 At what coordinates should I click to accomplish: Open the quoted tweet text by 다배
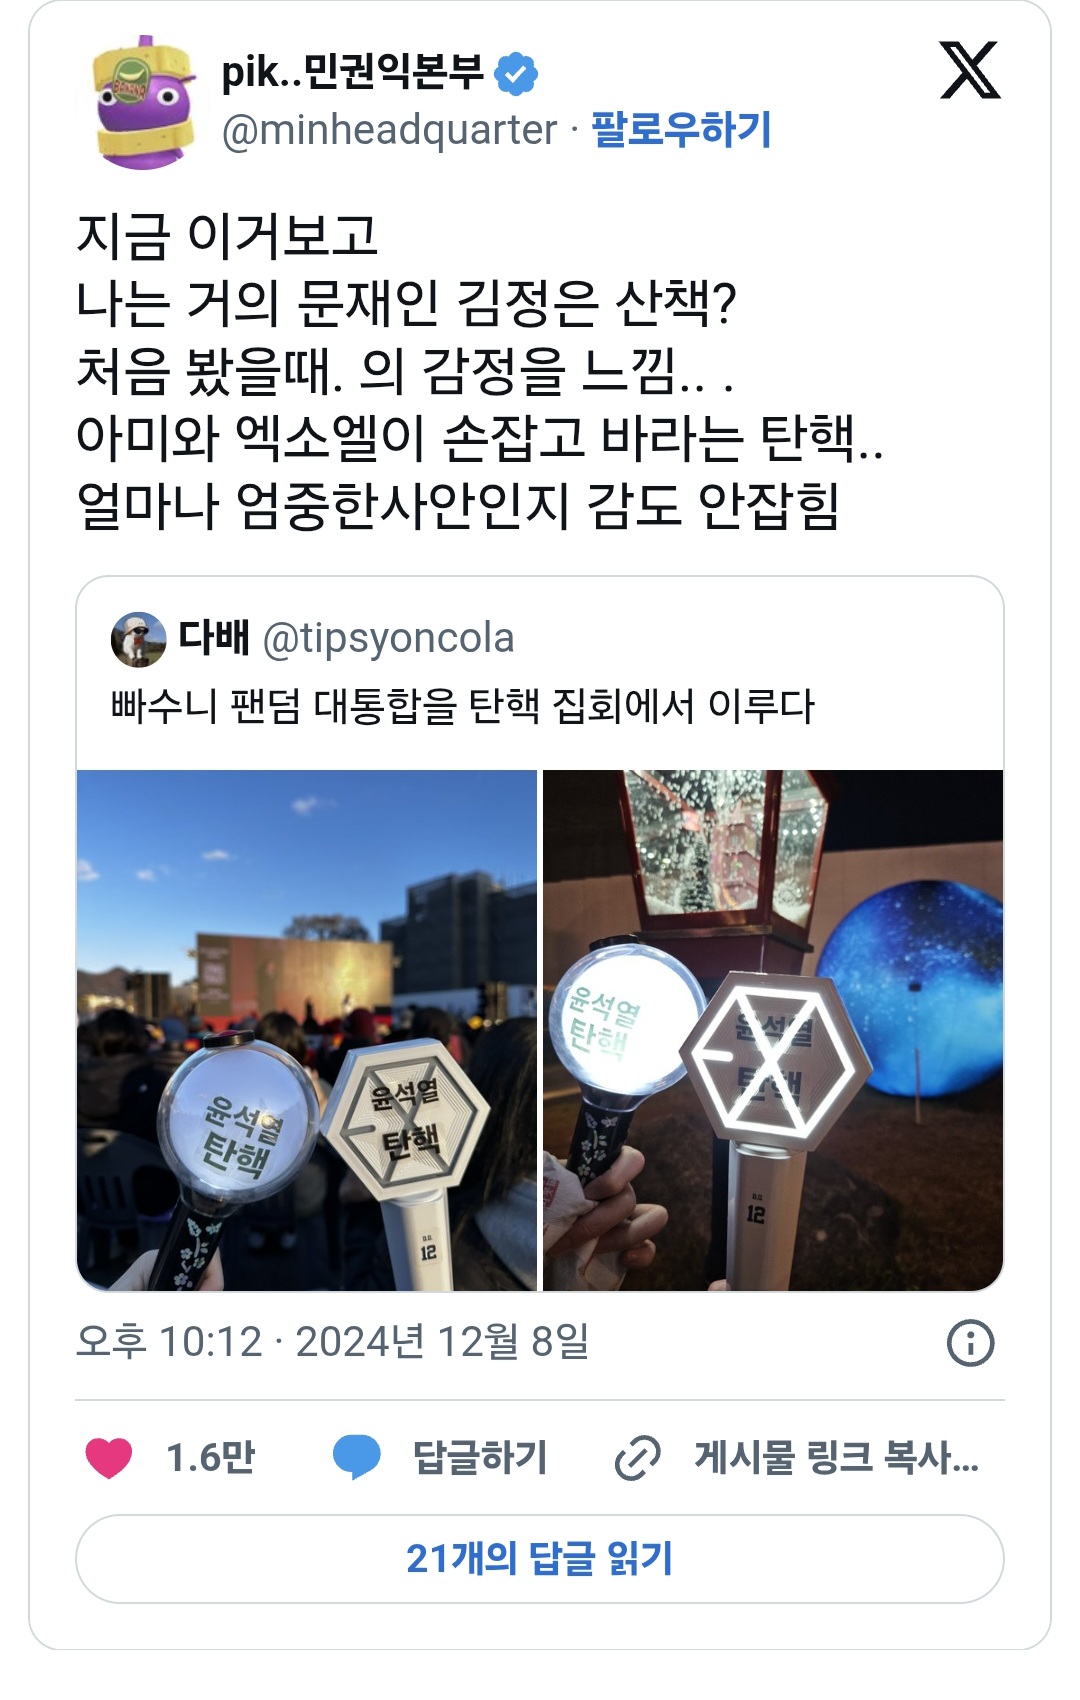click(463, 706)
